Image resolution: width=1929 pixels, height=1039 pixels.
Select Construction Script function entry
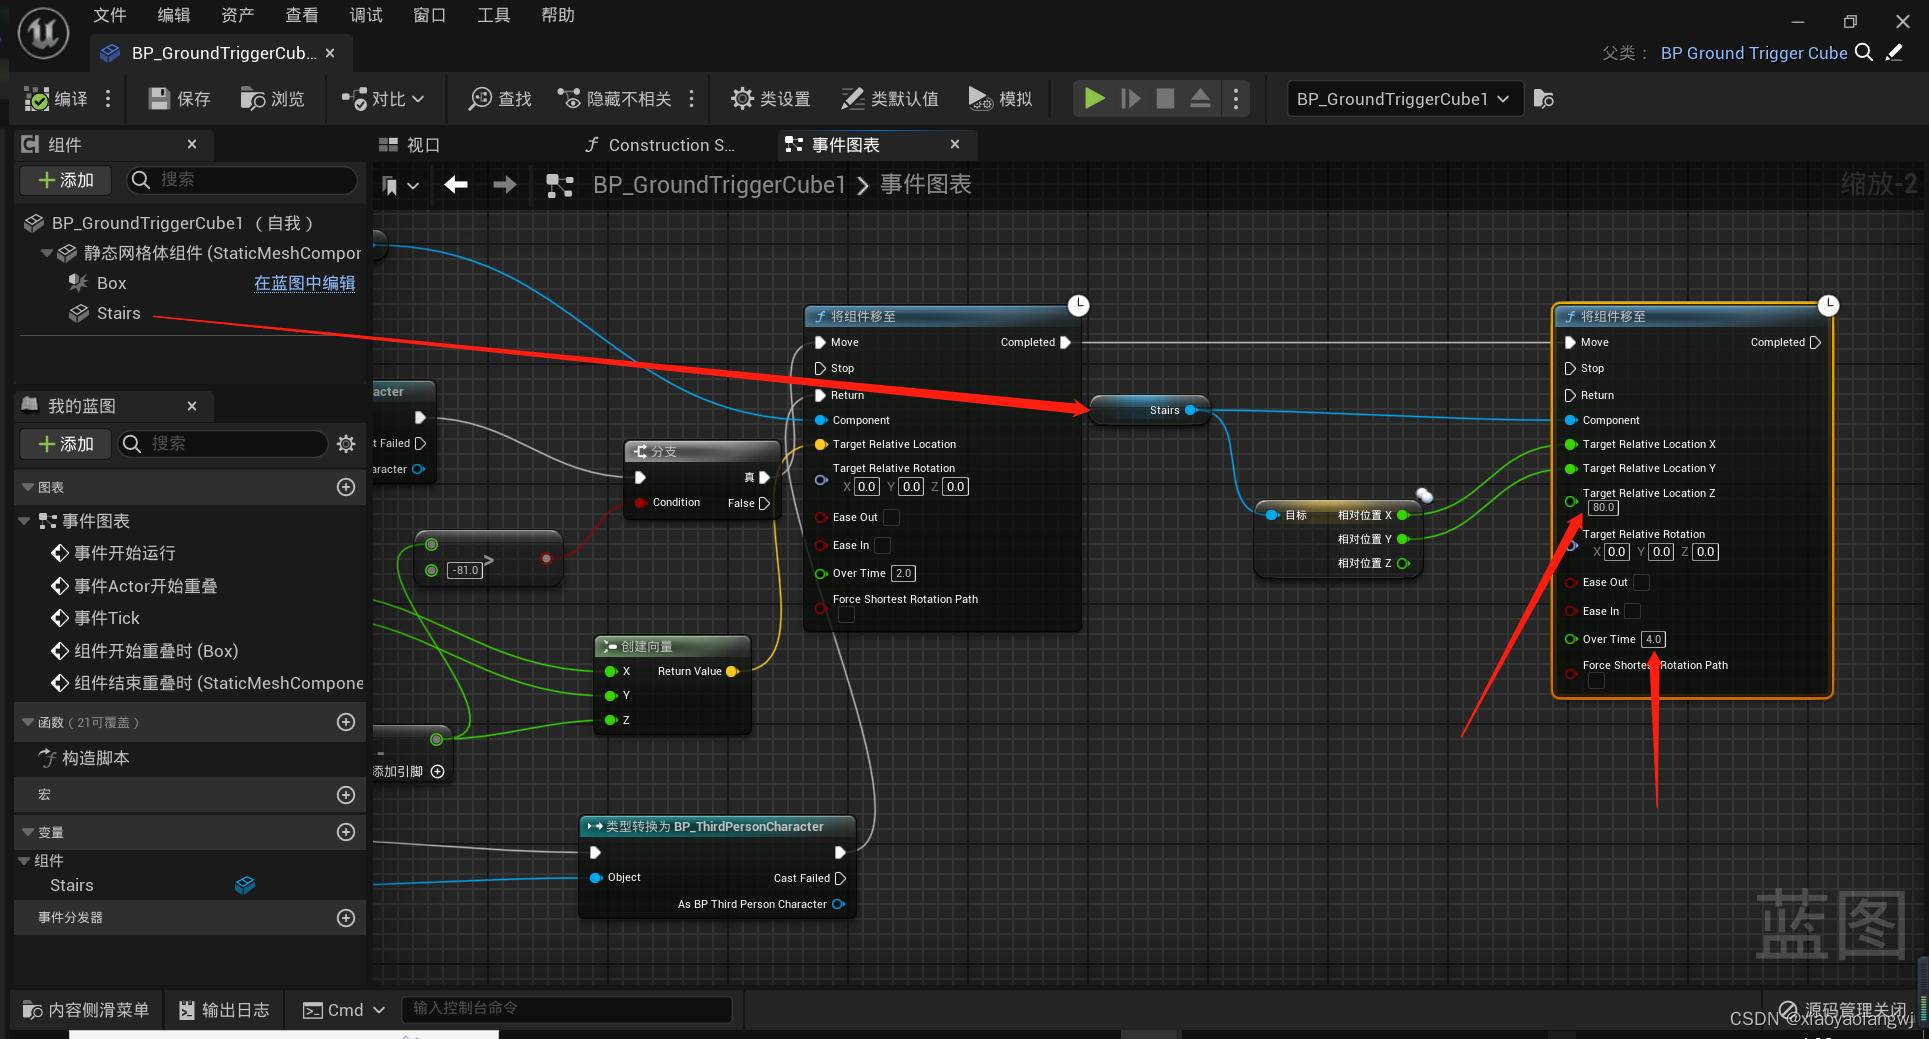pyautogui.click(x=84, y=758)
